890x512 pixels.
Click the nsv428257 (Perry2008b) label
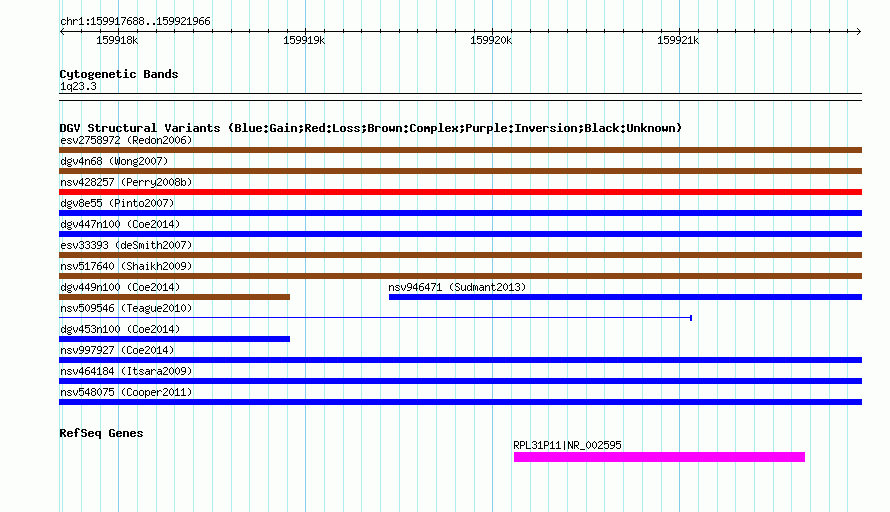point(126,182)
